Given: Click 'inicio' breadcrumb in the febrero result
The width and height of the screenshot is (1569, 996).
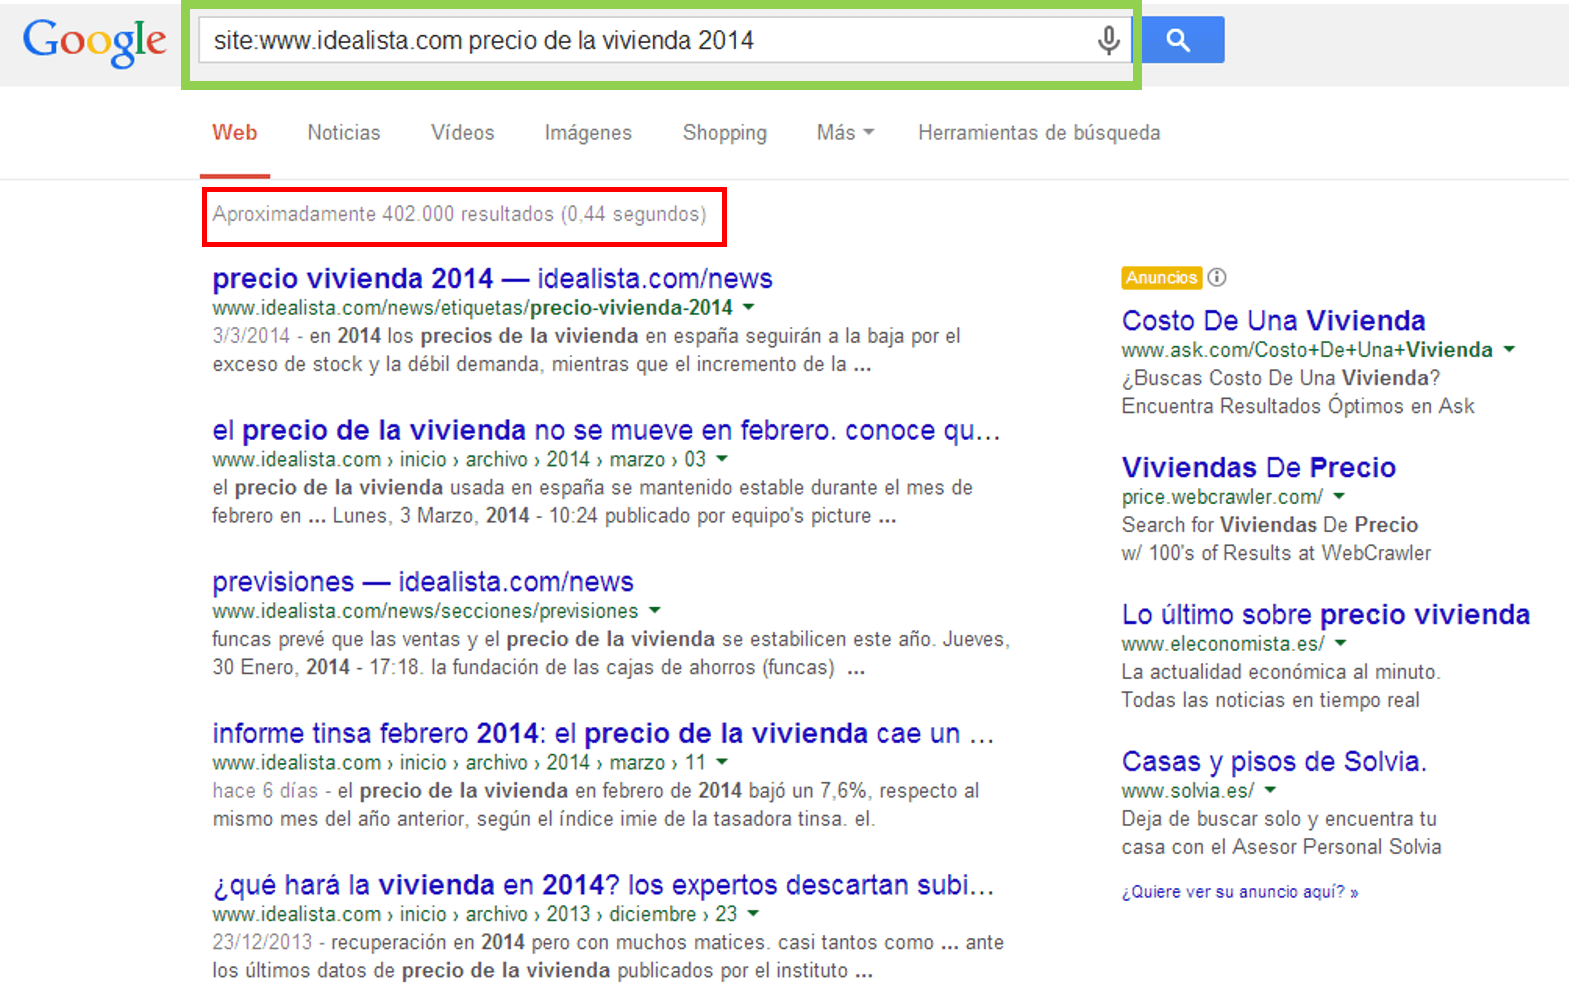Looking at the screenshot, I should 423,459.
